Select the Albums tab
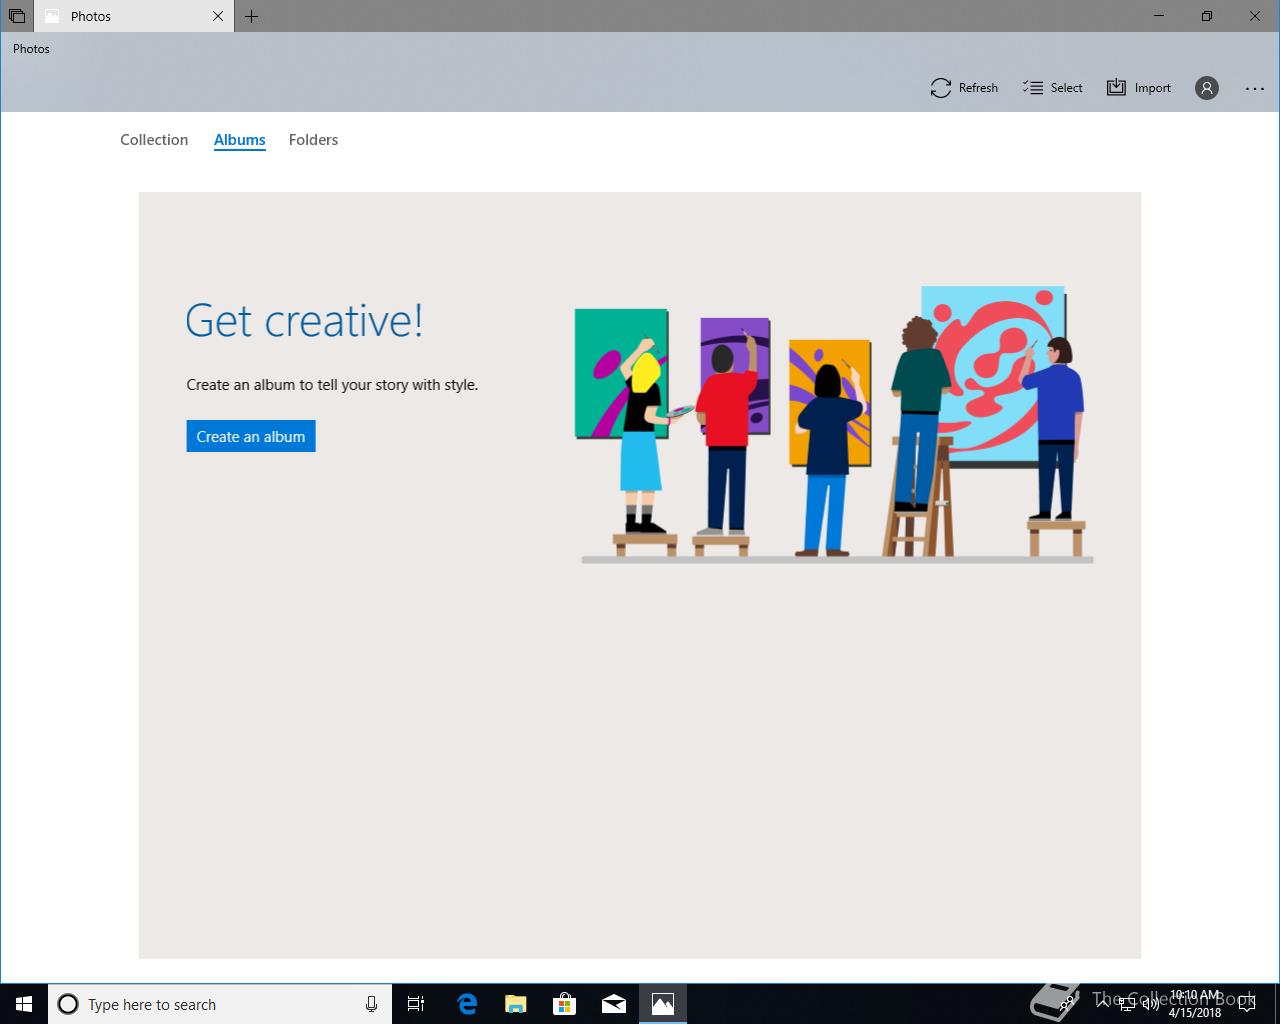This screenshot has width=1280, height=1024. [x=240, y=140]
